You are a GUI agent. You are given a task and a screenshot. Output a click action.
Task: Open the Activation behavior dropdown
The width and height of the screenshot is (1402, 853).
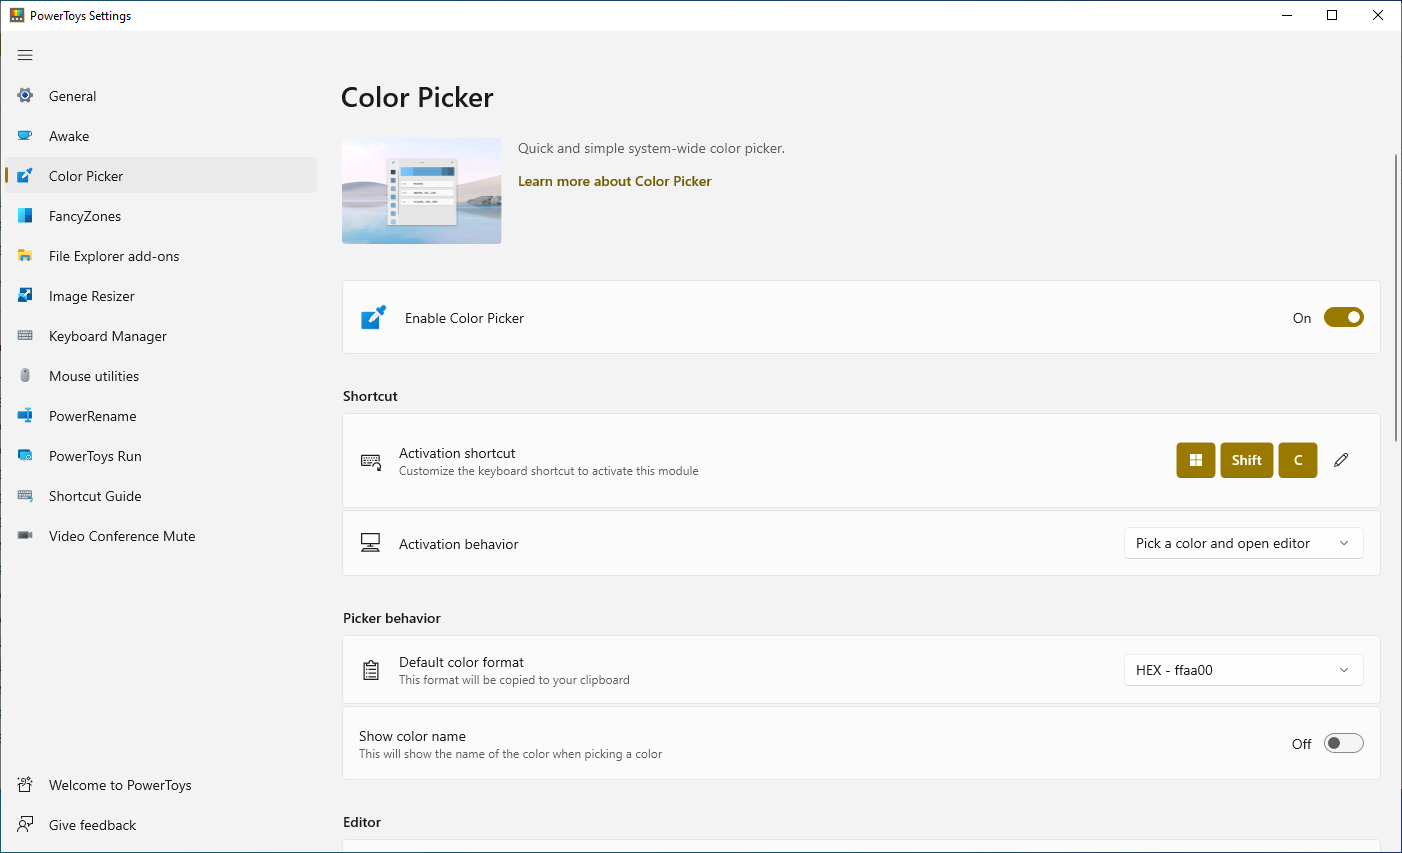[1243, 543]
